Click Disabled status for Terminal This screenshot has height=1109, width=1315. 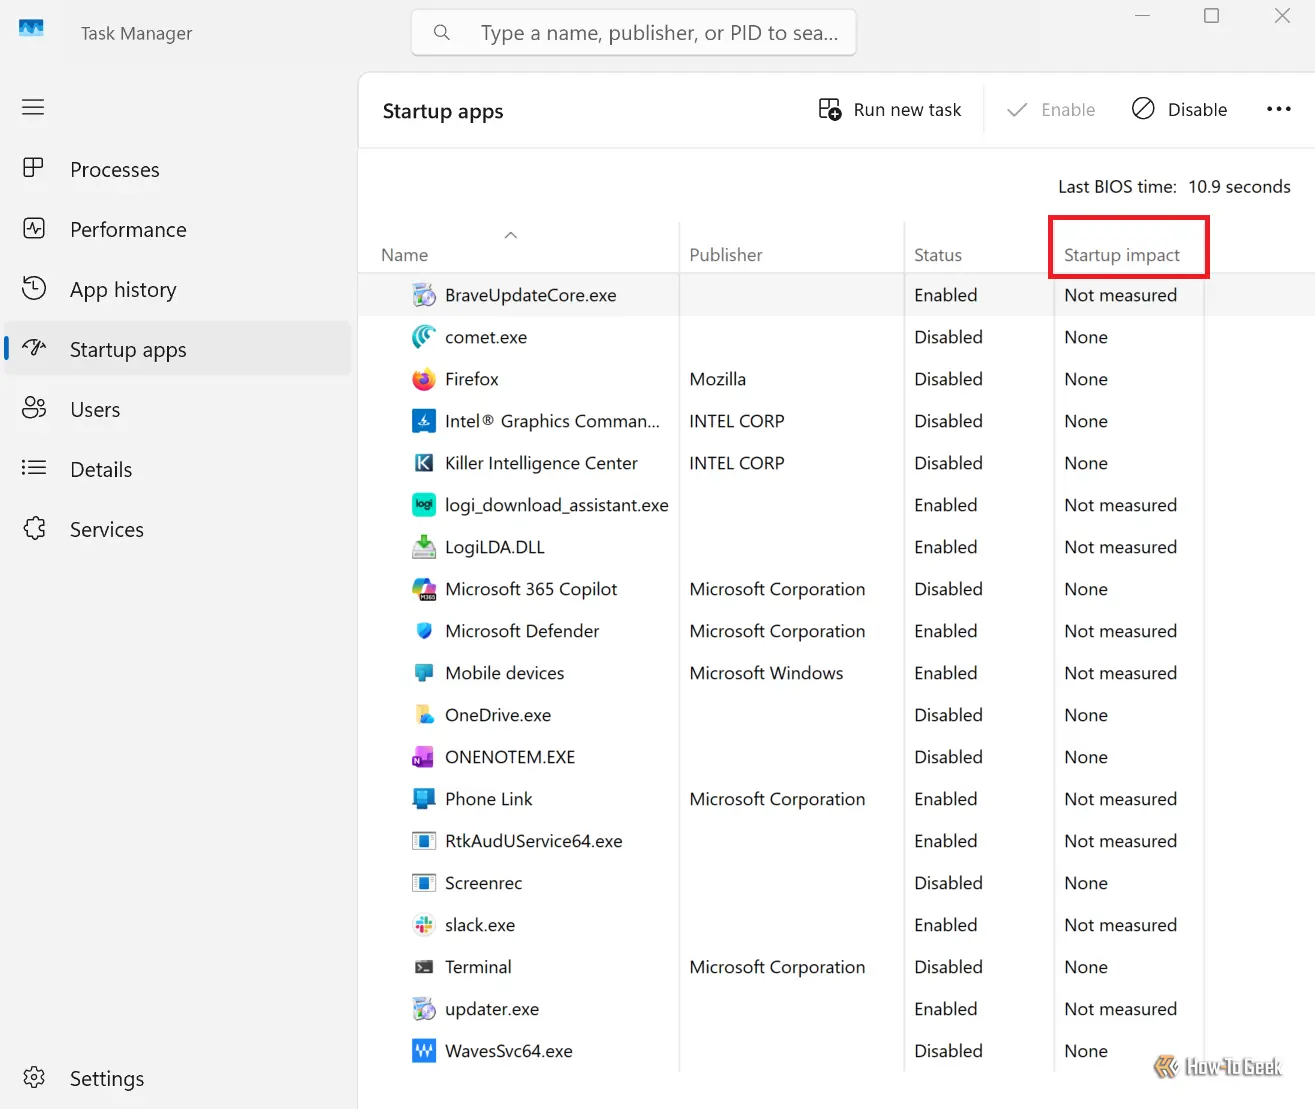point(948,967)
